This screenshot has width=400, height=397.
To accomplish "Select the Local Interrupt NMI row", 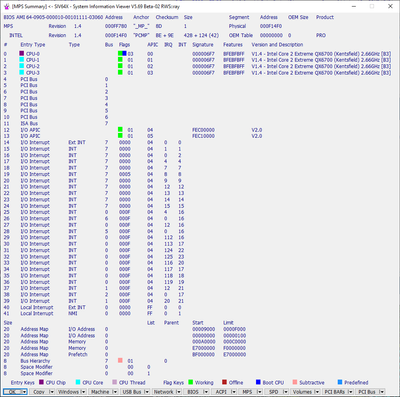I will coord(93,313).
